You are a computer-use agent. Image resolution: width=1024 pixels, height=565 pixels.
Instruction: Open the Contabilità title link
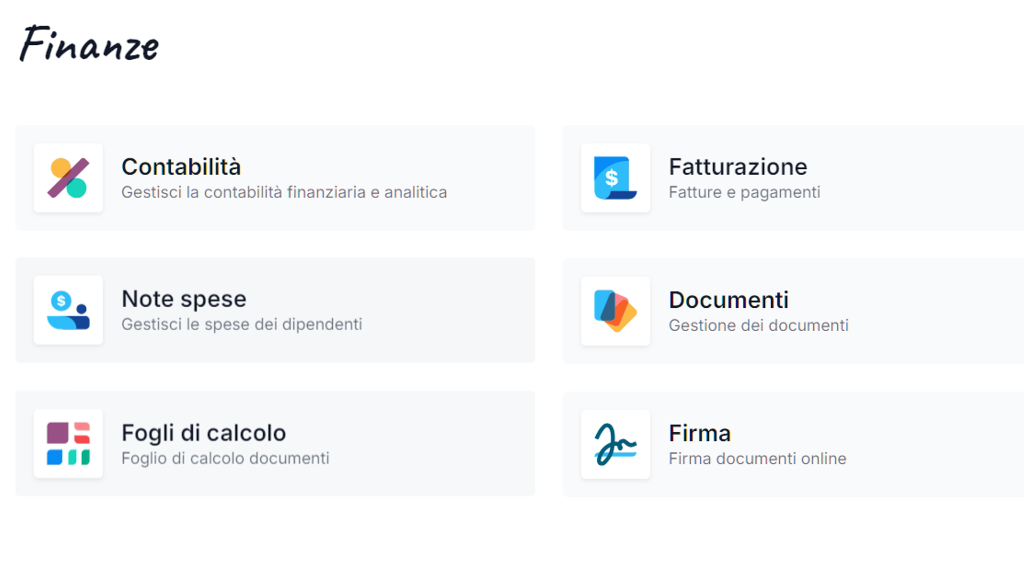[181, 167]
